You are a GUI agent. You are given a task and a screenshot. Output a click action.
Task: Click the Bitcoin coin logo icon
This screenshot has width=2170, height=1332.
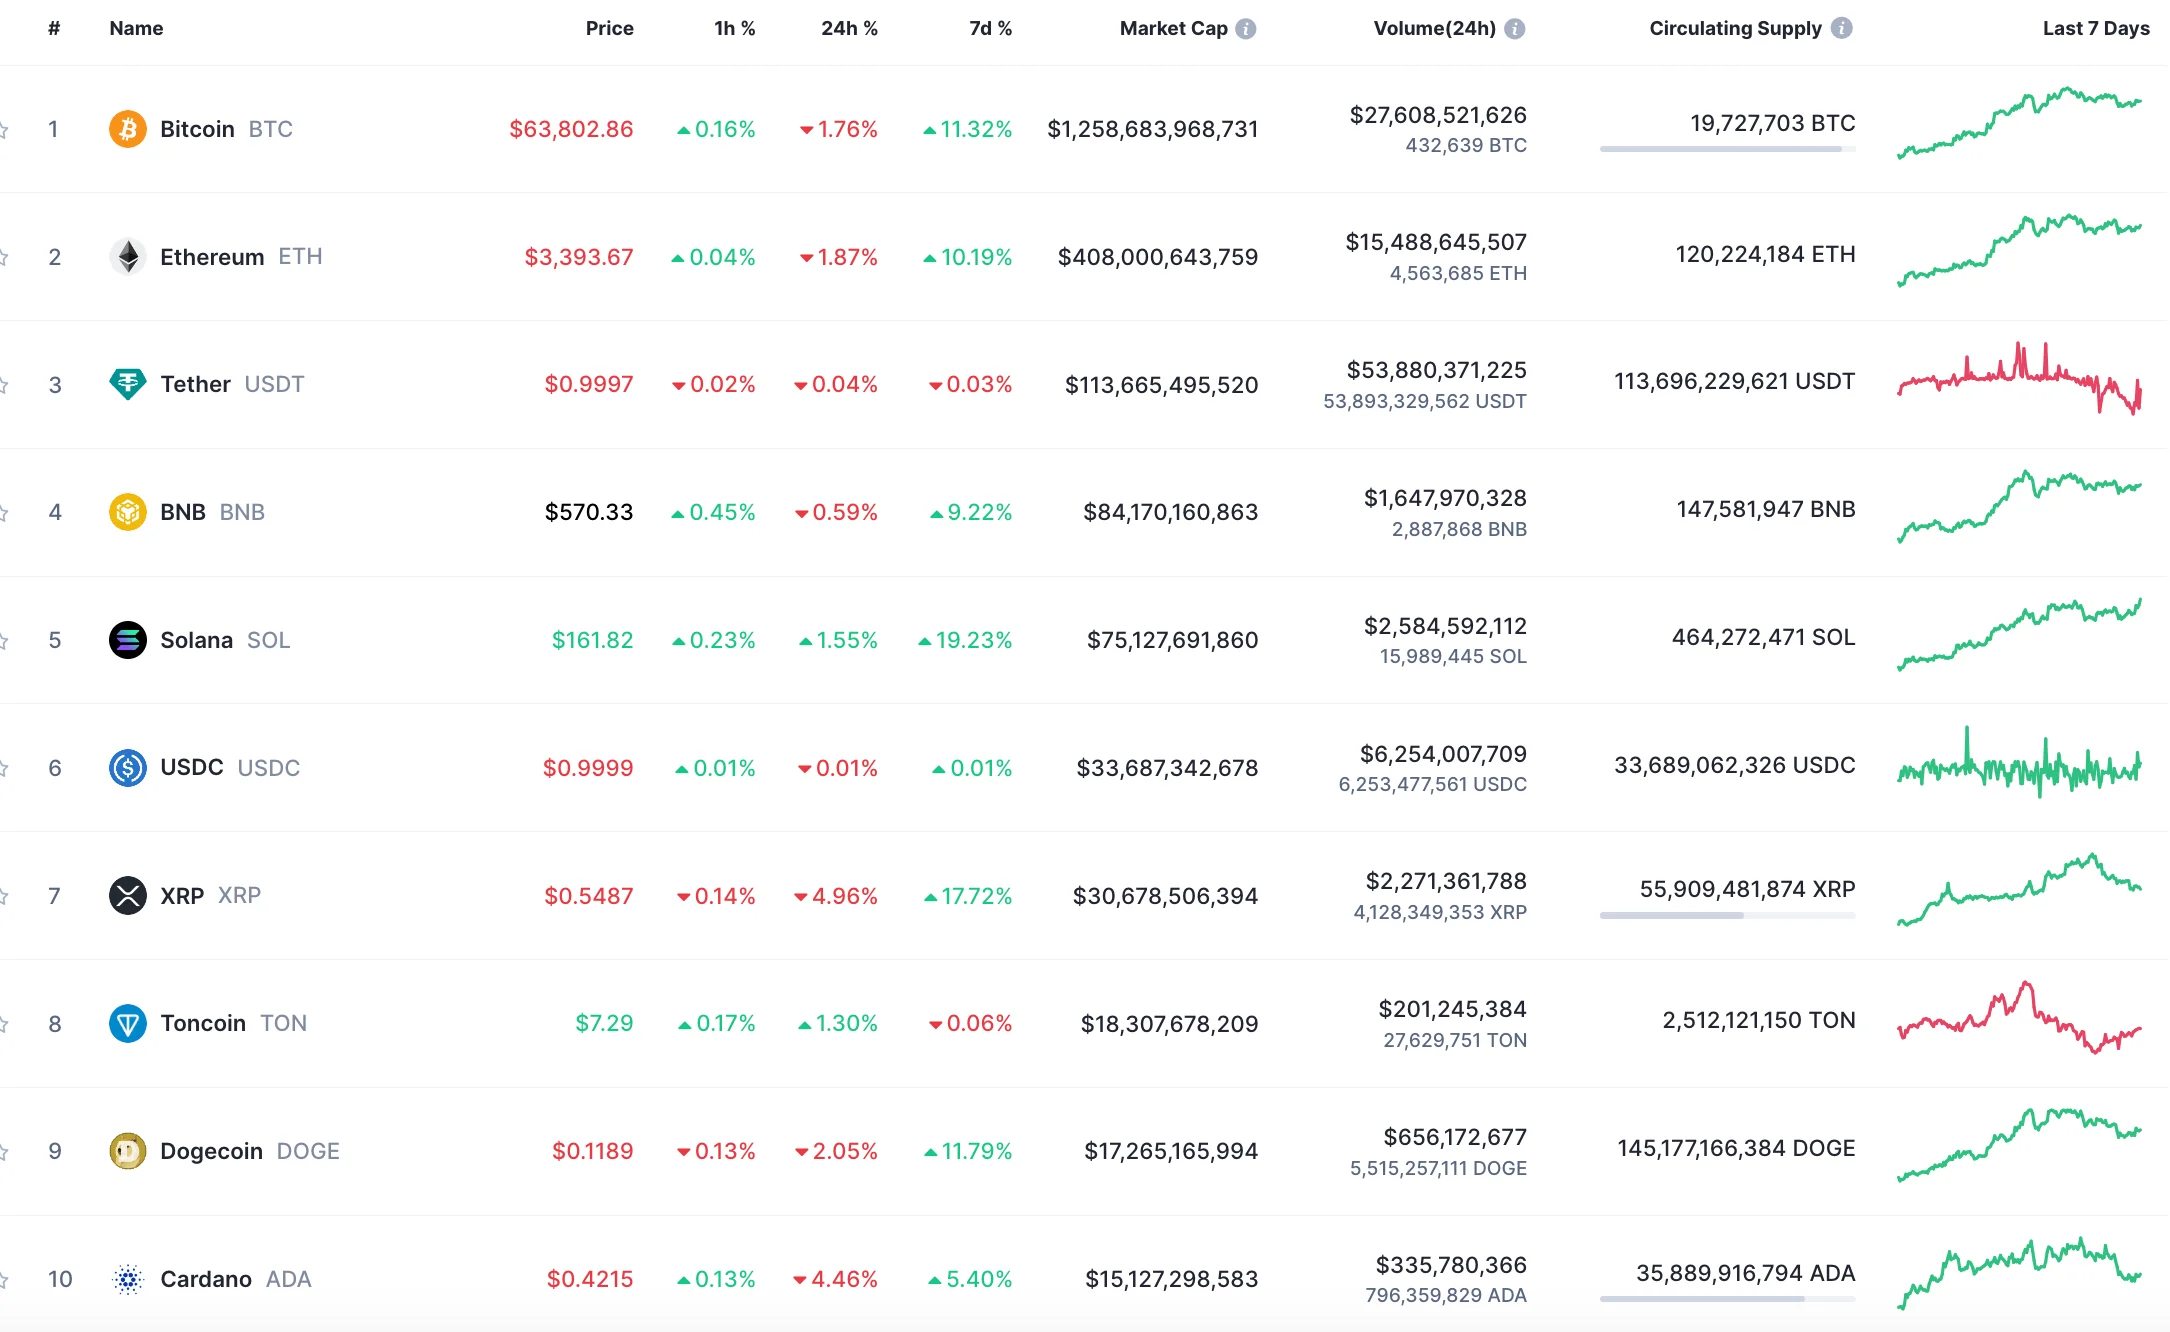pyautogui.click(x=127, y=129)
